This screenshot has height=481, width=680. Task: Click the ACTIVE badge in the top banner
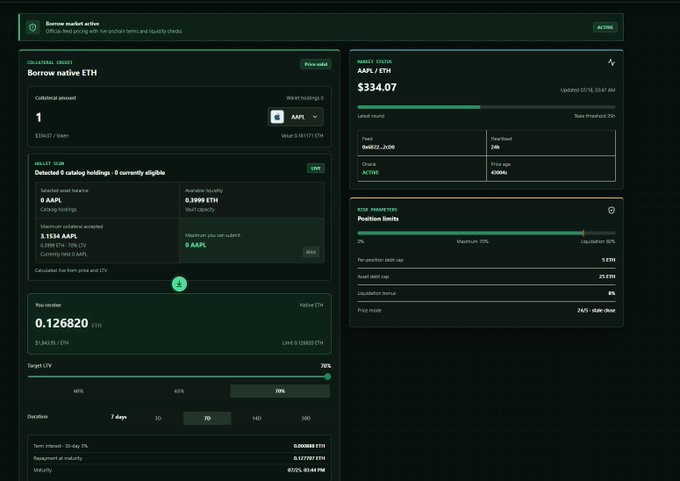tap(605, 27)
